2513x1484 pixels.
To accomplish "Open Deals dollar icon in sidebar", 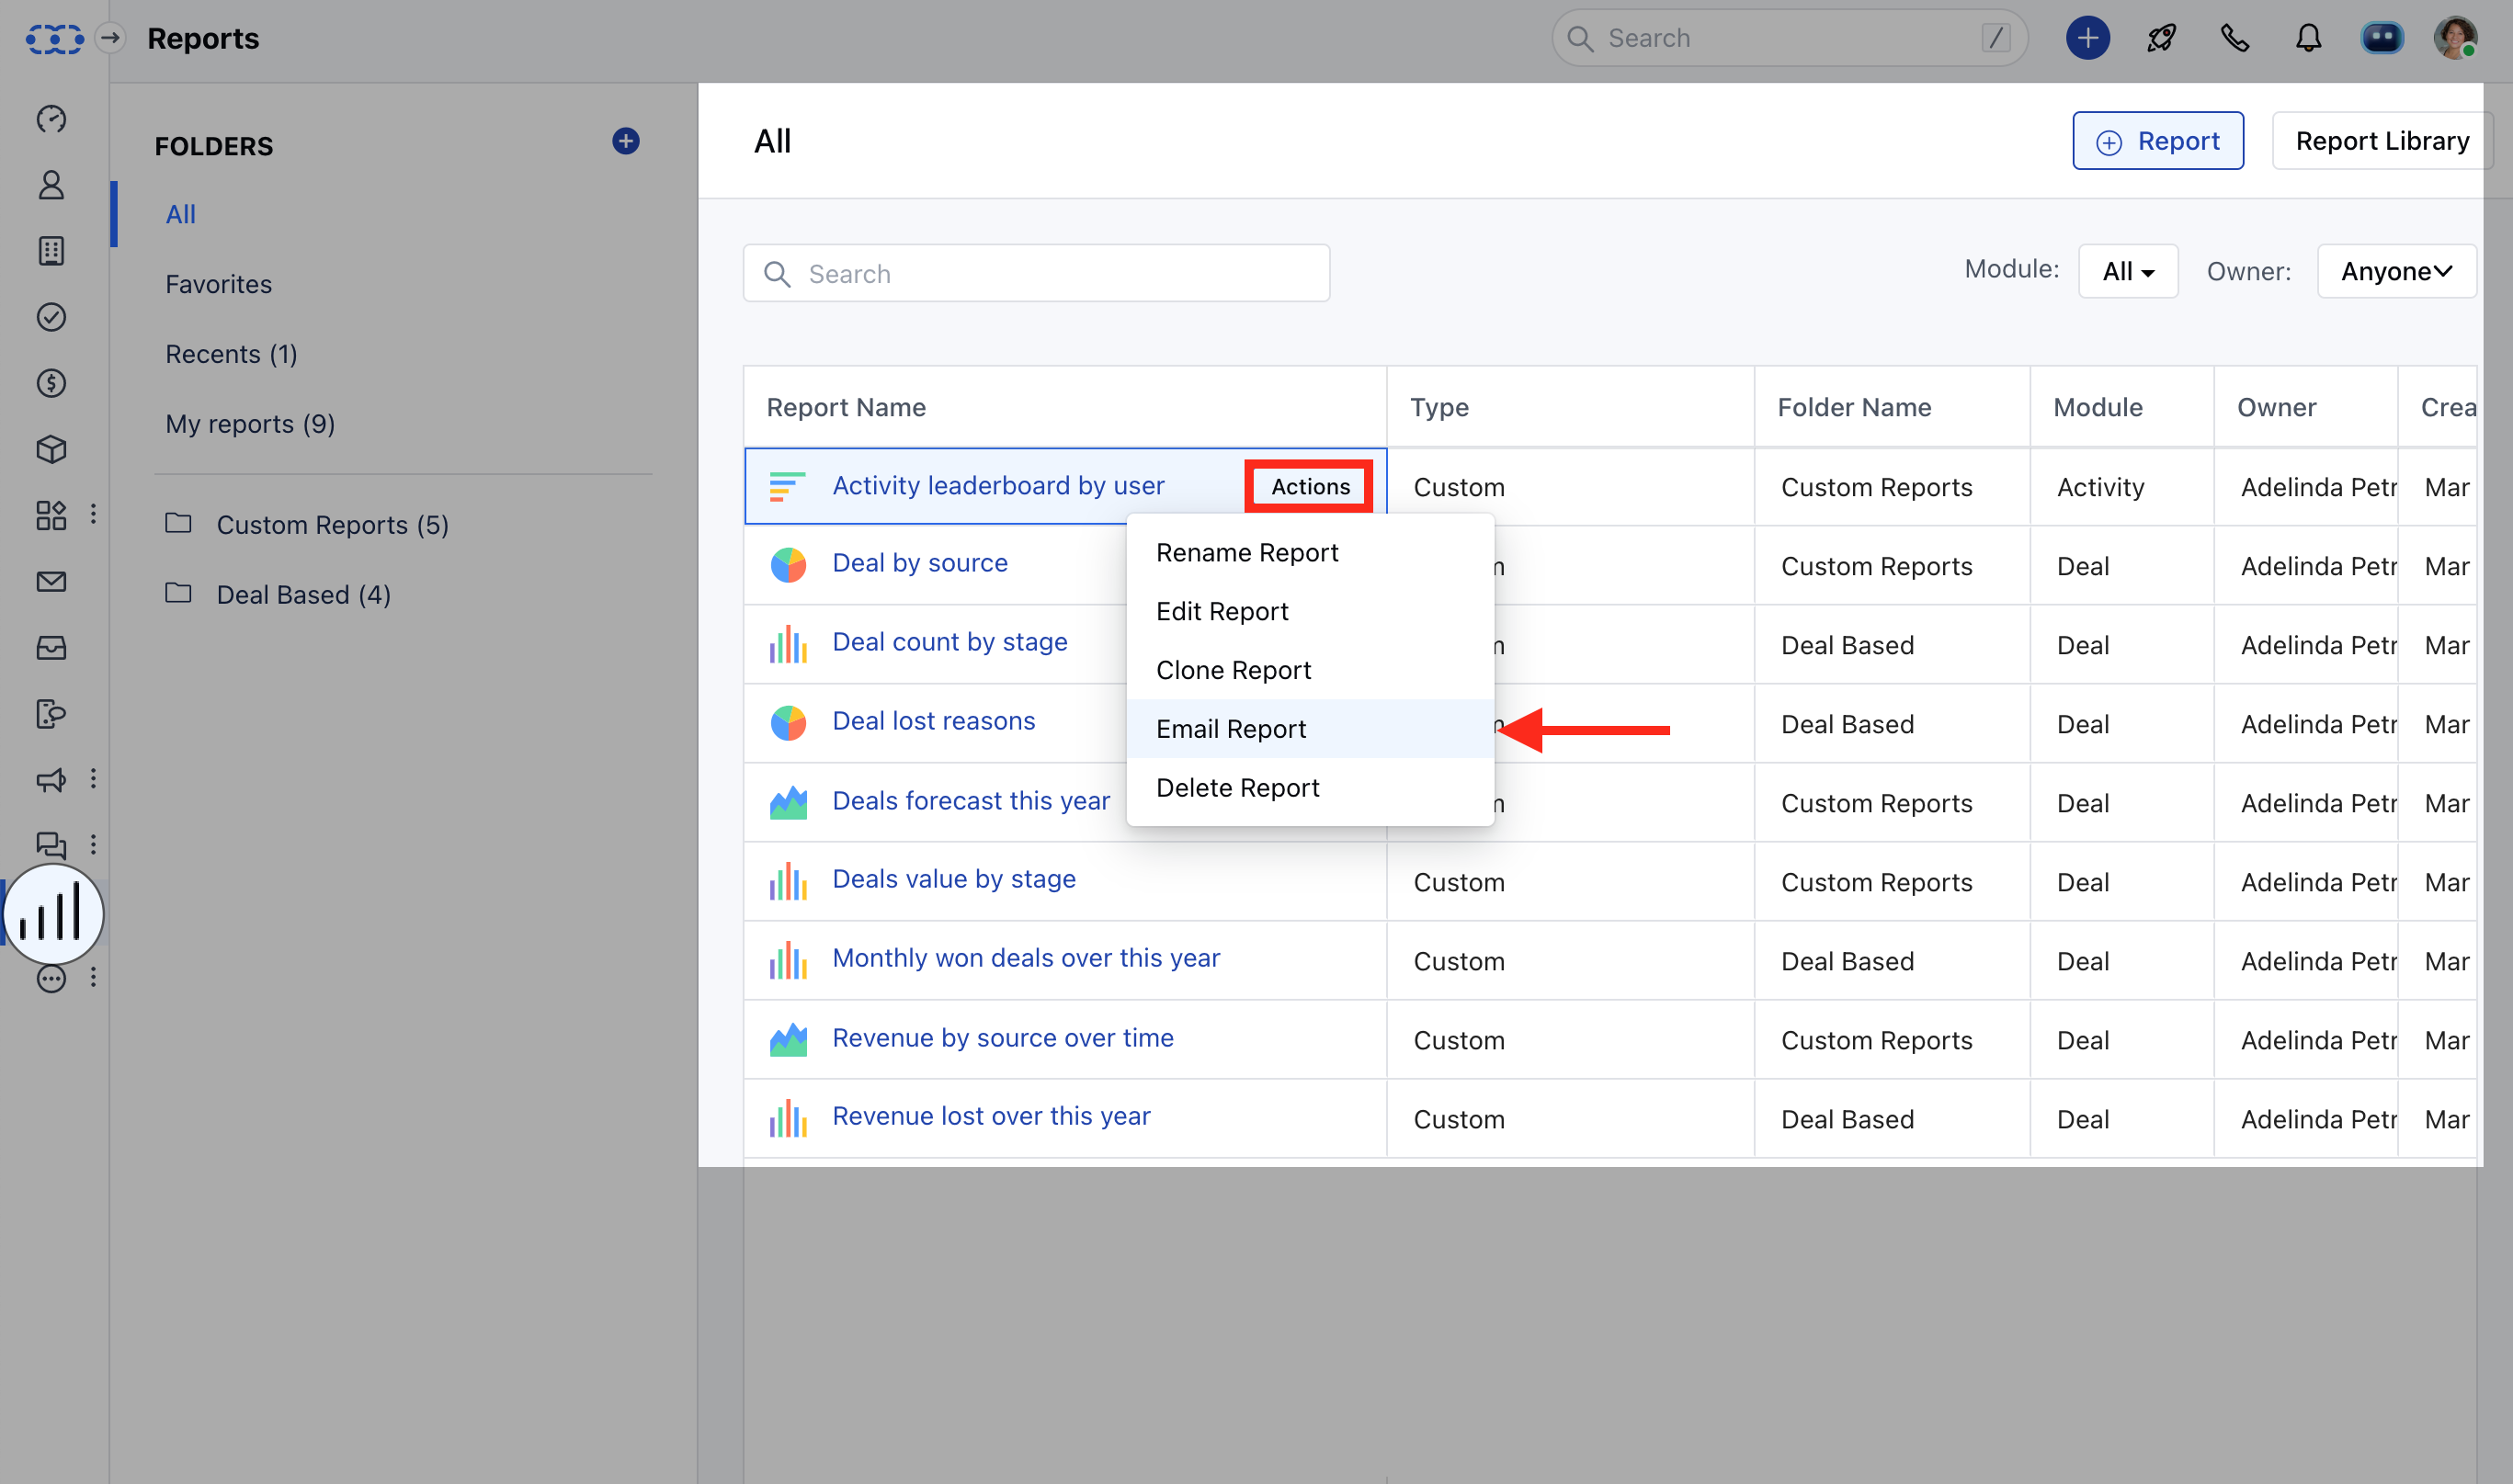I will click(51, 383).
